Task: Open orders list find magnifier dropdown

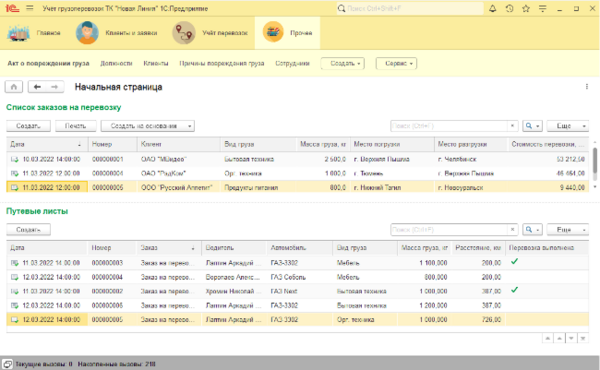Action: [x=532, y=126]
